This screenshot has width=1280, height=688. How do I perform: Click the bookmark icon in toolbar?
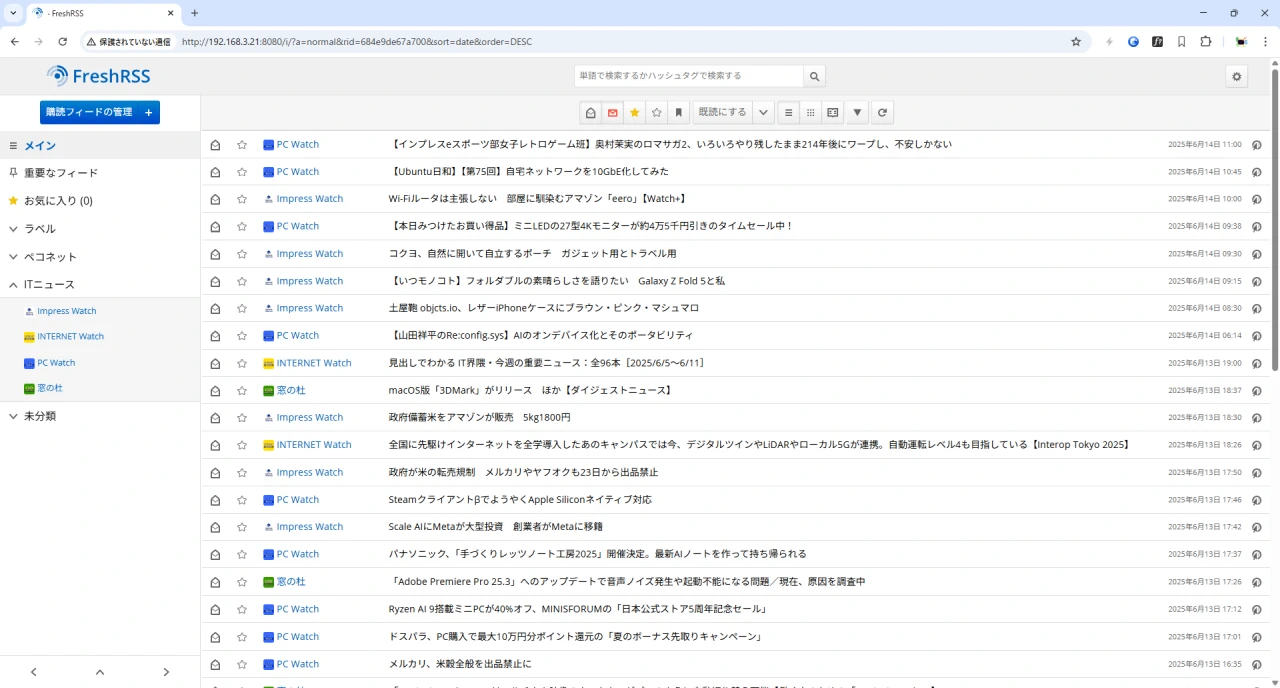(x=678, y=113)
